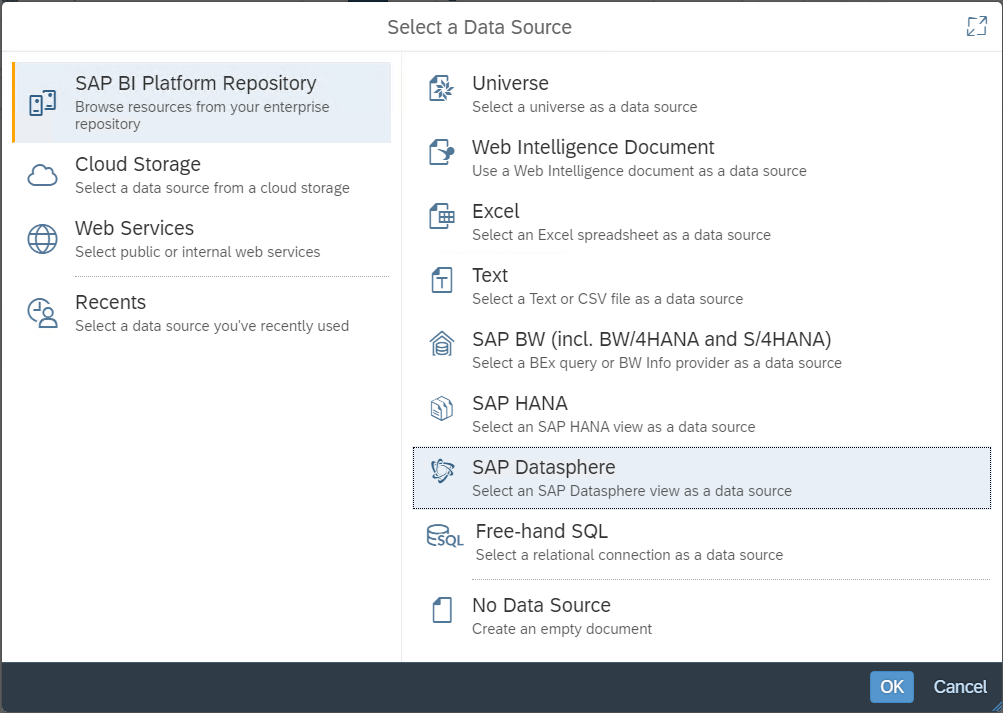Click the Text file icon
The image size is (1003, 713).
pyautogui.click(x=441, y=280)
